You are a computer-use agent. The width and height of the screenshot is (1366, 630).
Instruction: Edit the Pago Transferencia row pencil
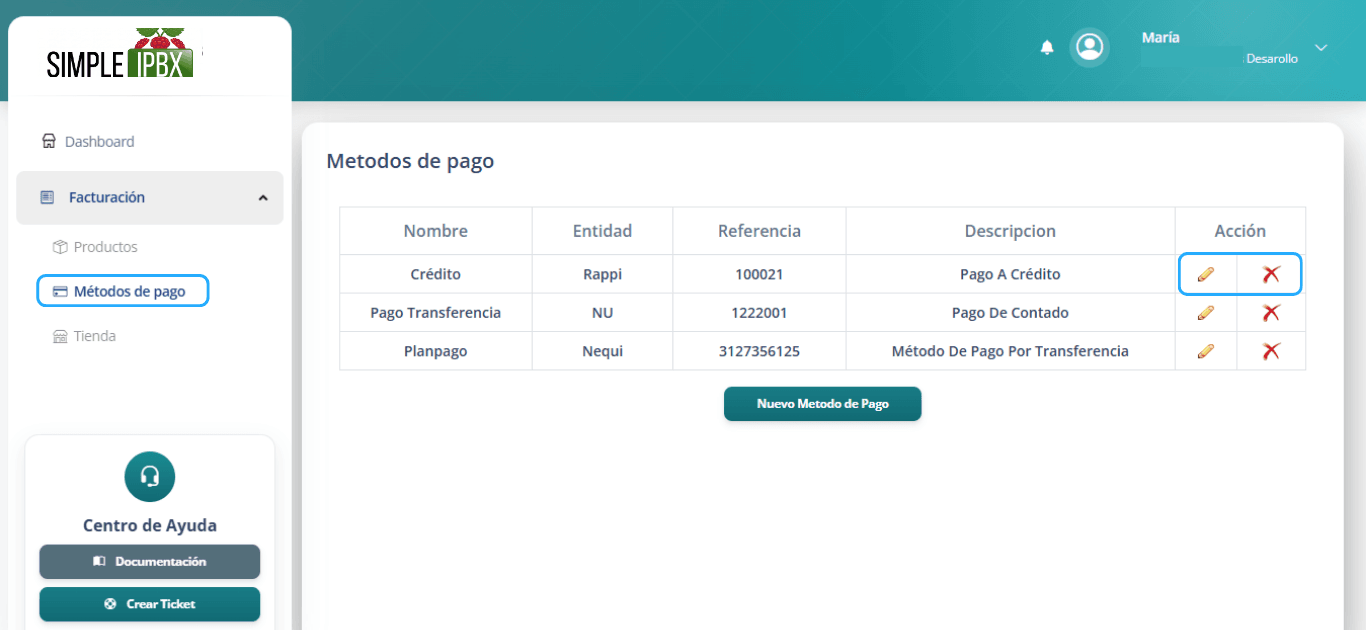coord(1206,313)
